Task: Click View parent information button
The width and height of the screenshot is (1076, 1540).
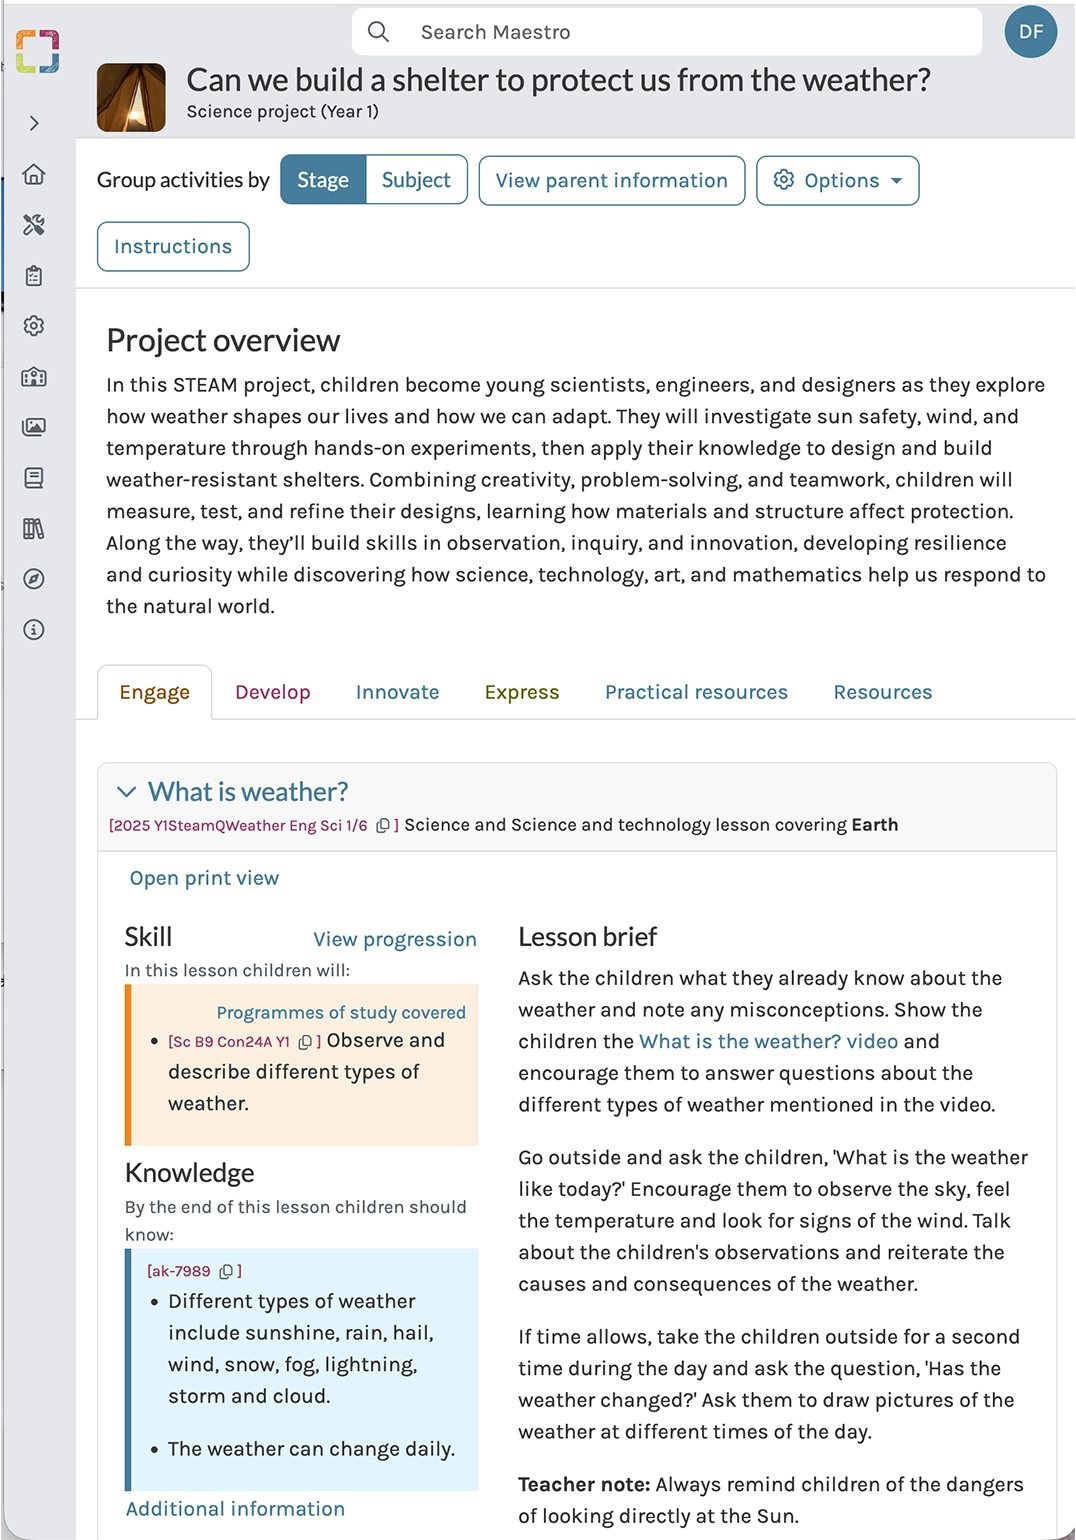Action: (x=611, y=180)
